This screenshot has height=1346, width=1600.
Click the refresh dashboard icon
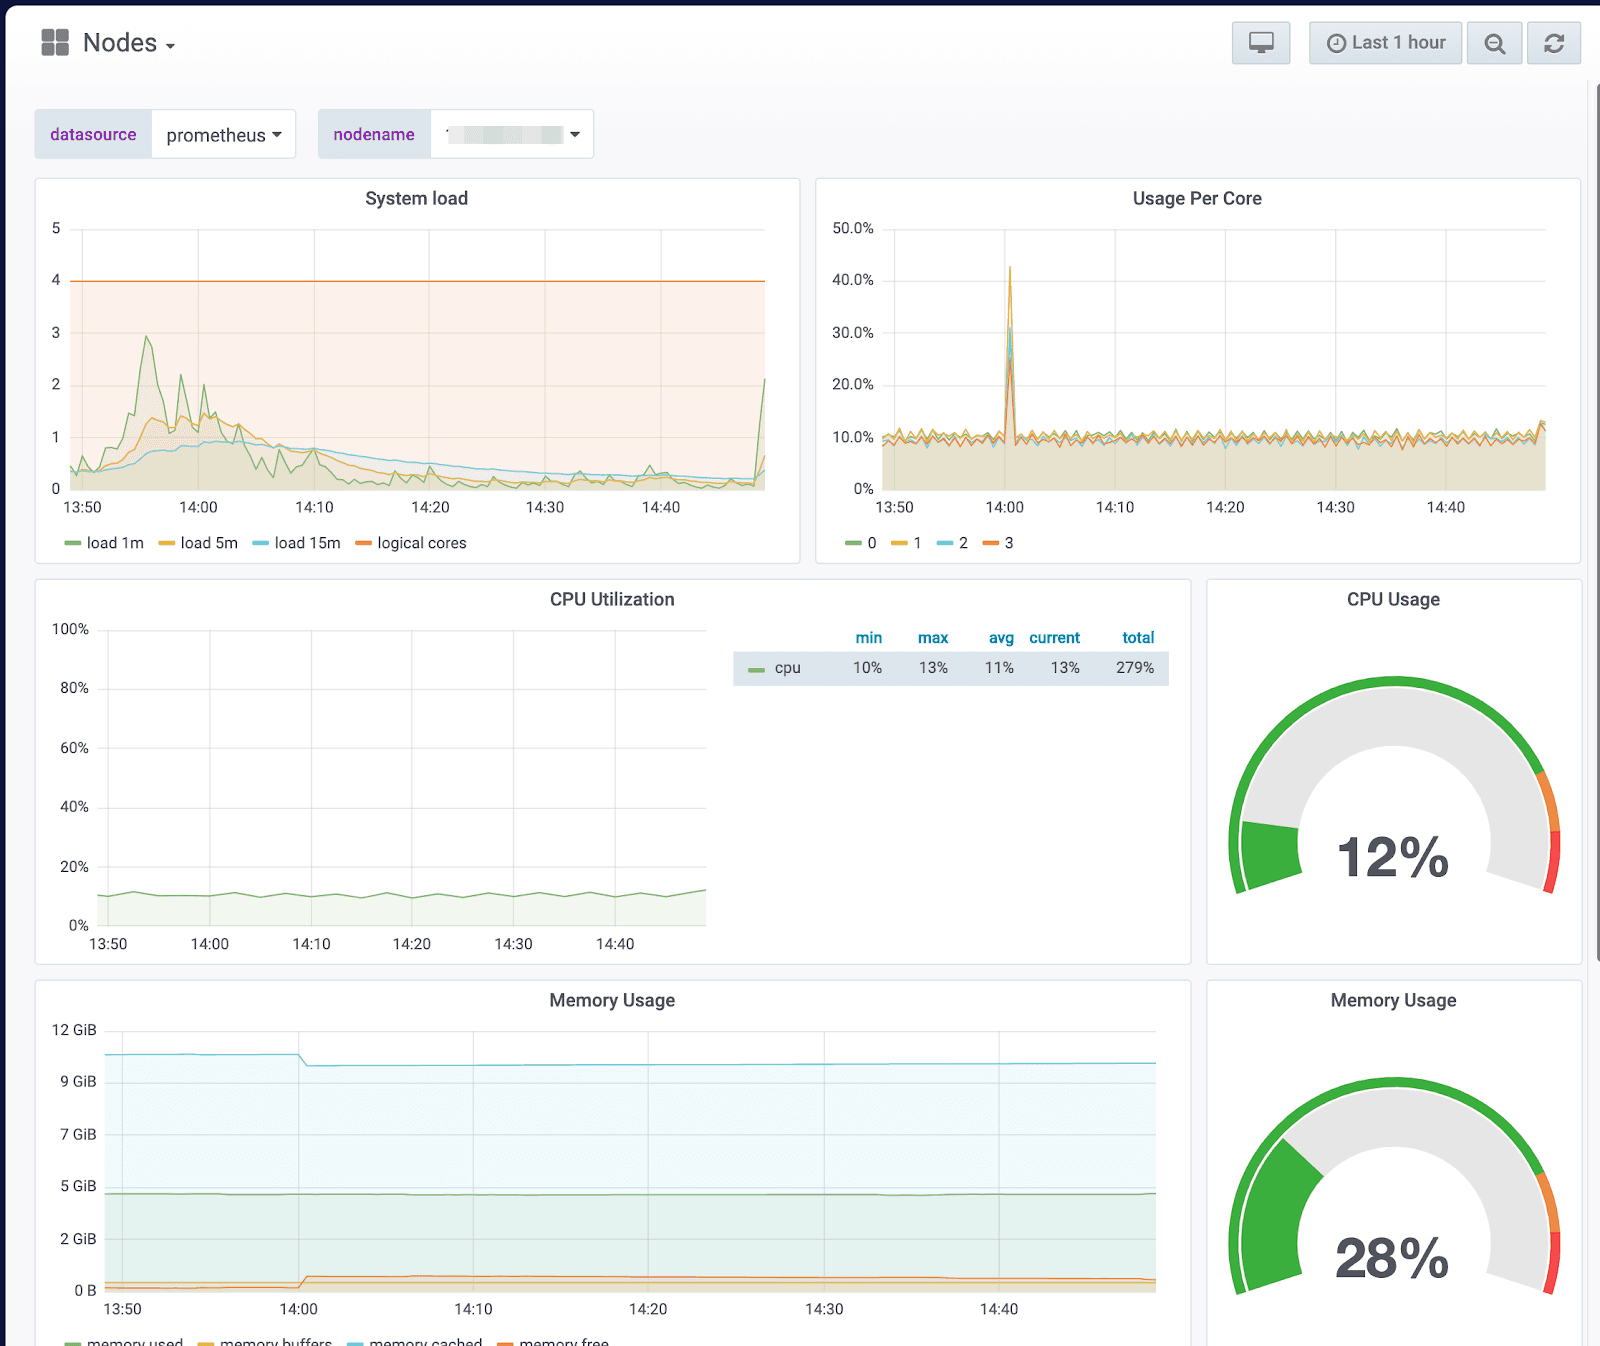click(1553, 42)
